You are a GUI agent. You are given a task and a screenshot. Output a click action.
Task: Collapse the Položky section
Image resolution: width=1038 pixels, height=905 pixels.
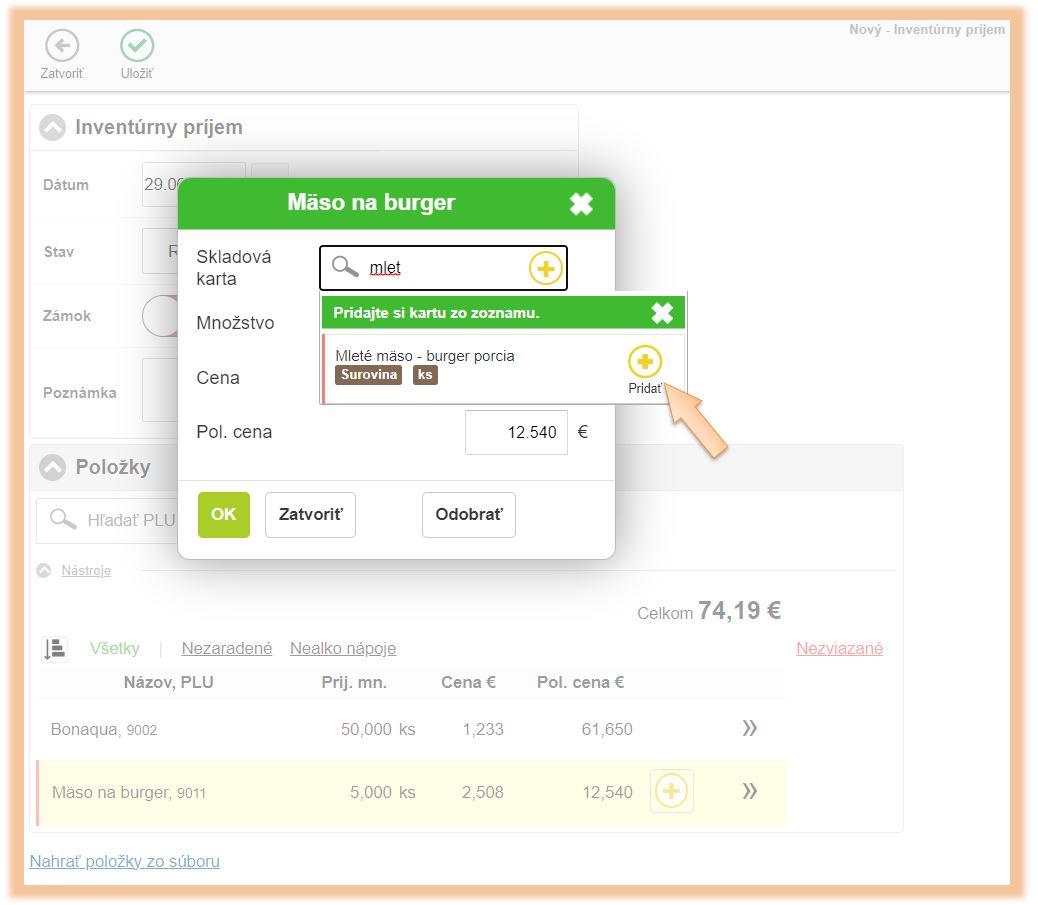click(52, 467)
